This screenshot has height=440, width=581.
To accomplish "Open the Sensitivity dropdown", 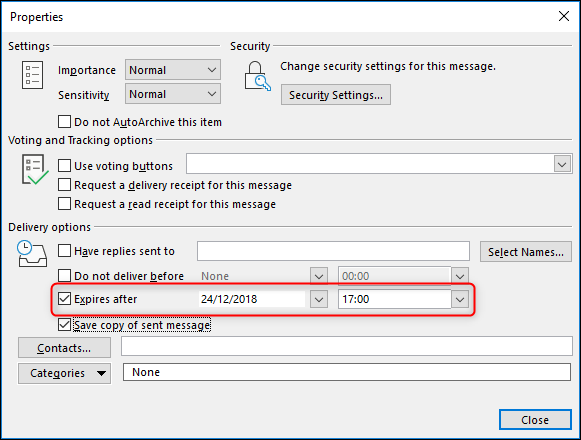I will tap(173, 94).
